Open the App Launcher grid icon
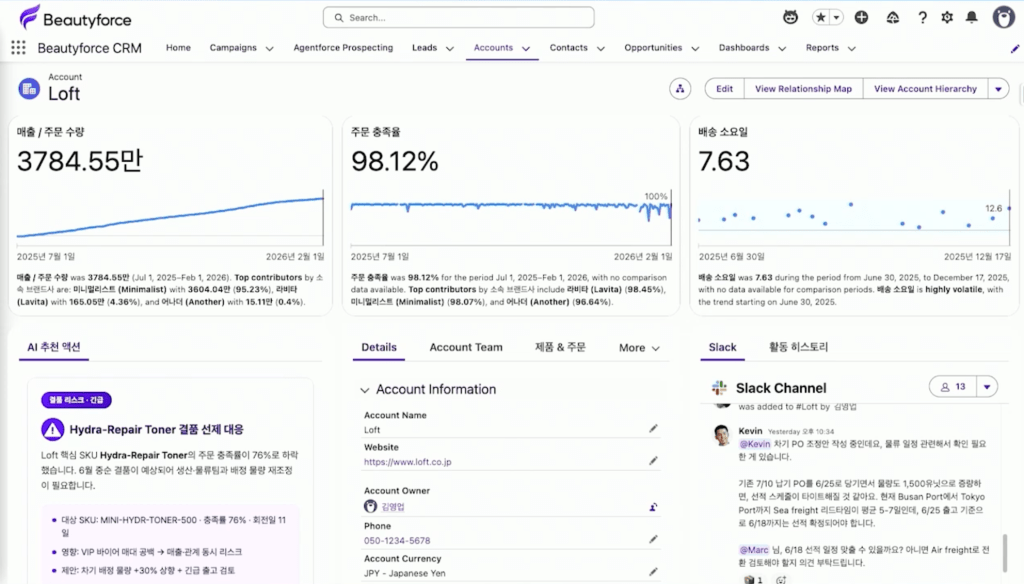 point(18,48)
